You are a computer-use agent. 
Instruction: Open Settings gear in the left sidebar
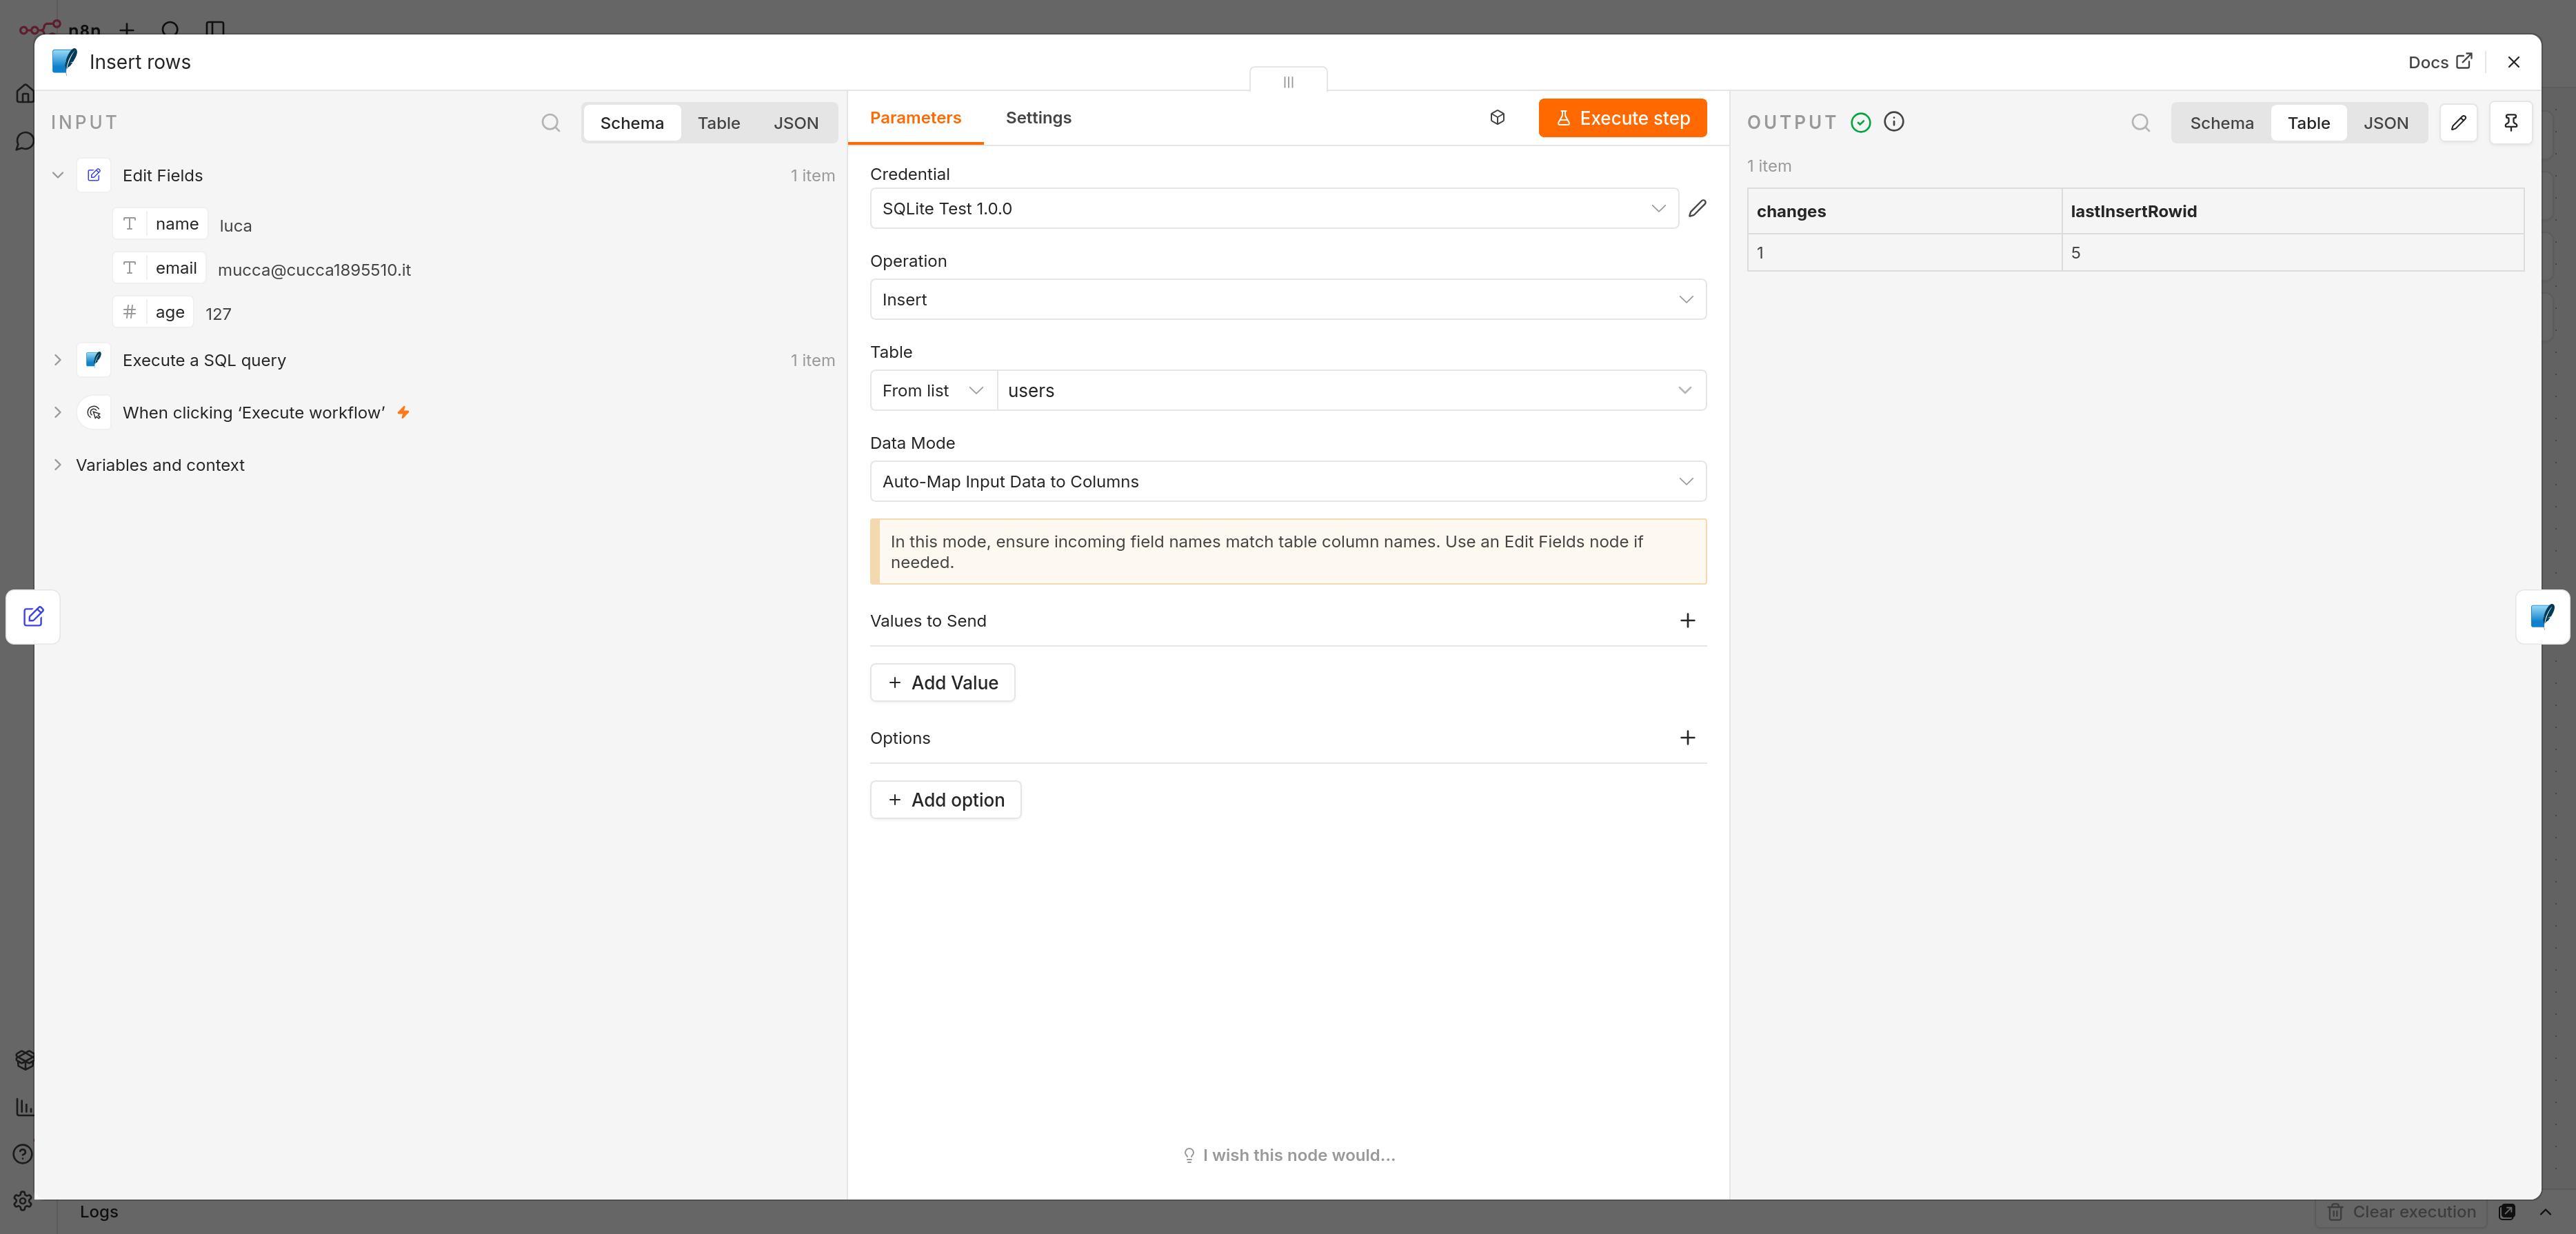23,1200
